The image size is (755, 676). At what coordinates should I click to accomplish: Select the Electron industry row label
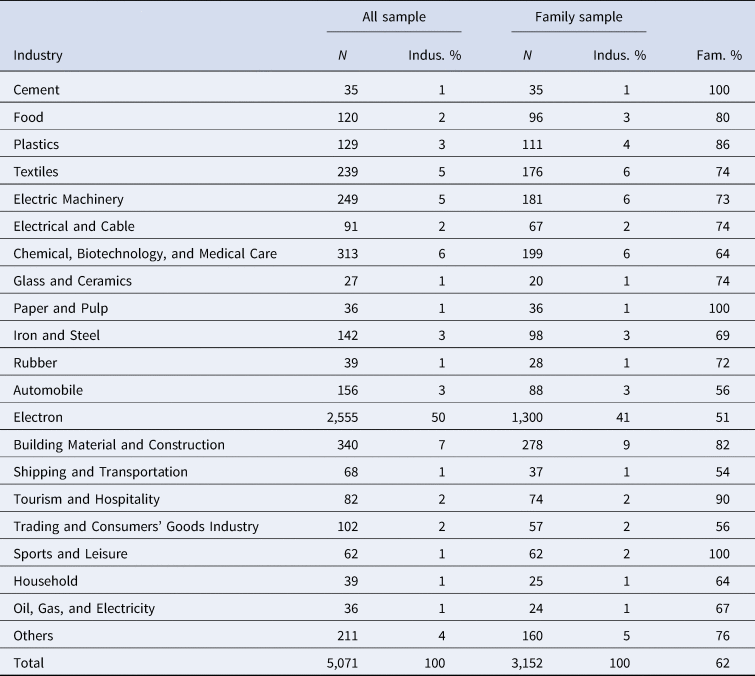38,417
